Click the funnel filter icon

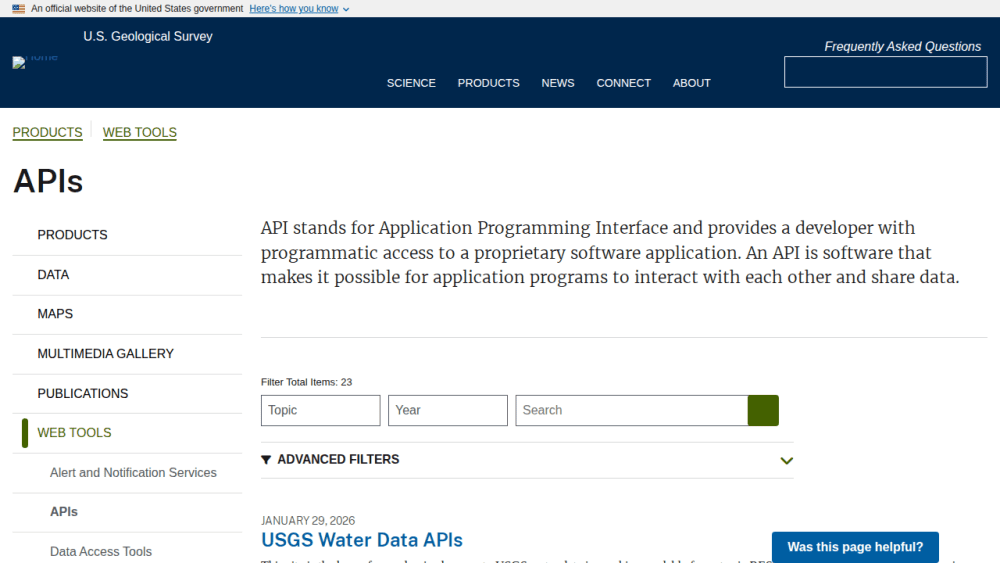click(266, 460)
